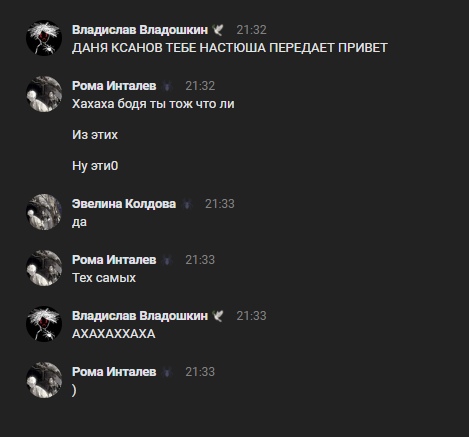
Task: Click spider icon beside Рома Инталев's last message
Action: pos(167,372)
